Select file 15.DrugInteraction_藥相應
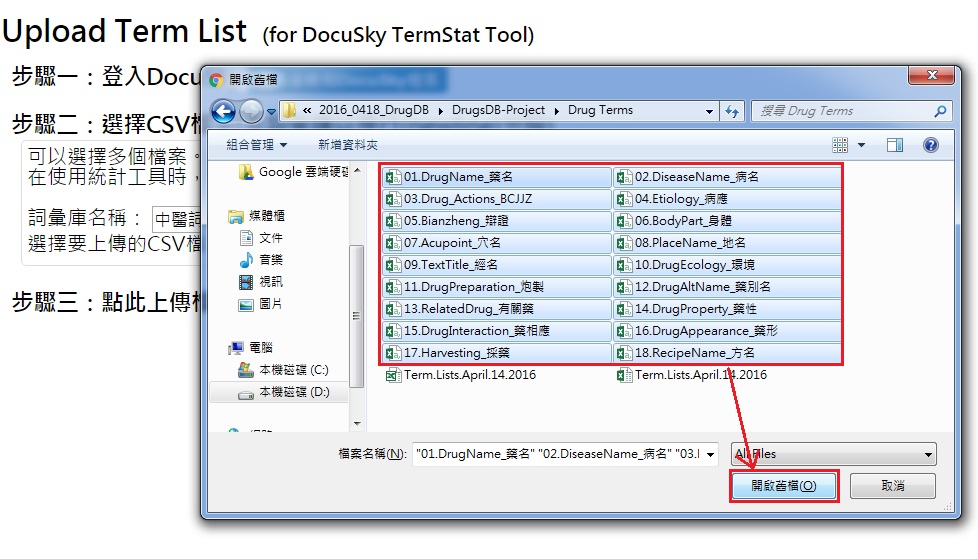The height and width of the screenshot is (559, 978). tap(496, 331)
